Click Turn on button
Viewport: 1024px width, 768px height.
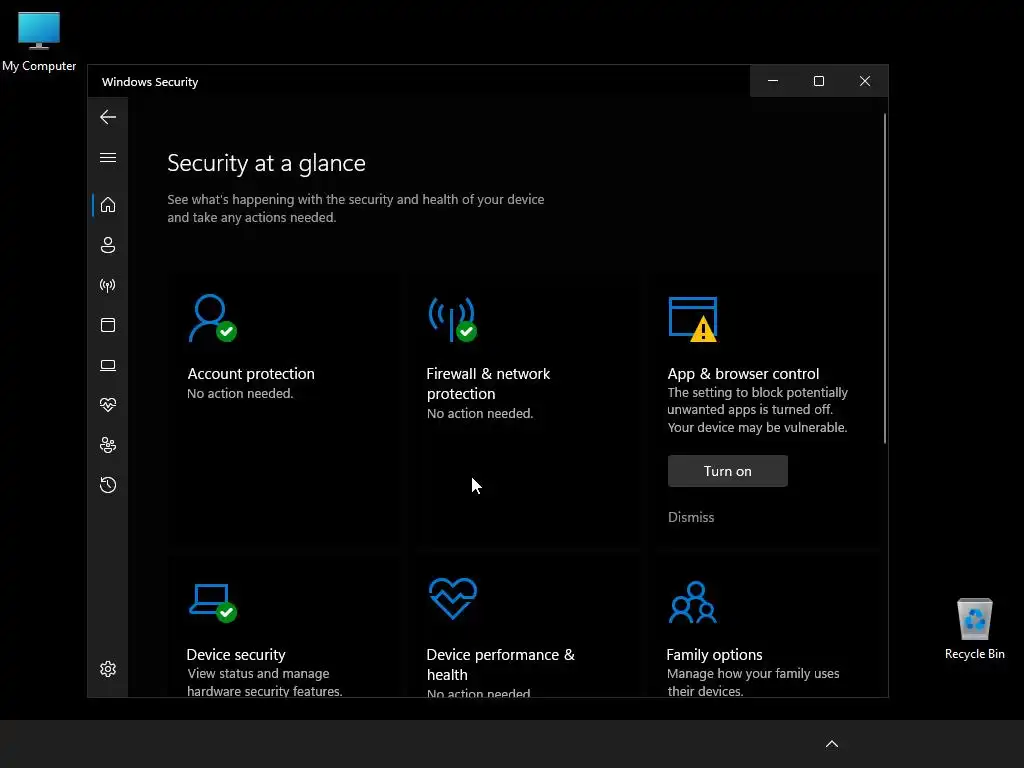tap(728, 471)
